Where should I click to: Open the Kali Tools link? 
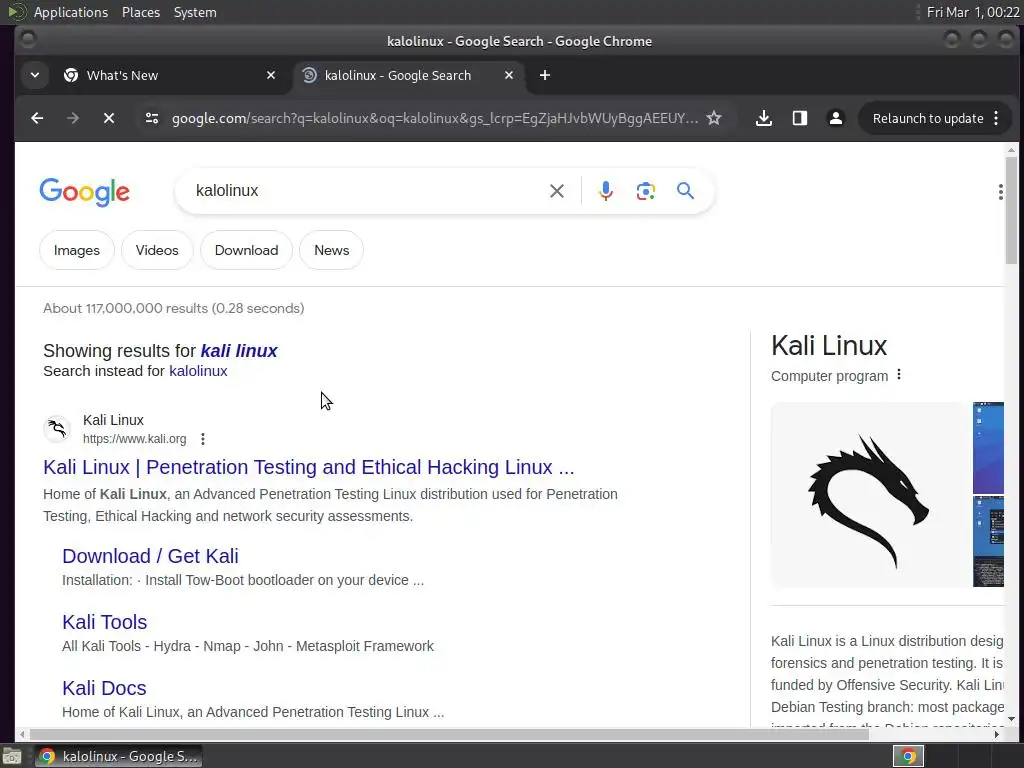click(x=104, y=622)
